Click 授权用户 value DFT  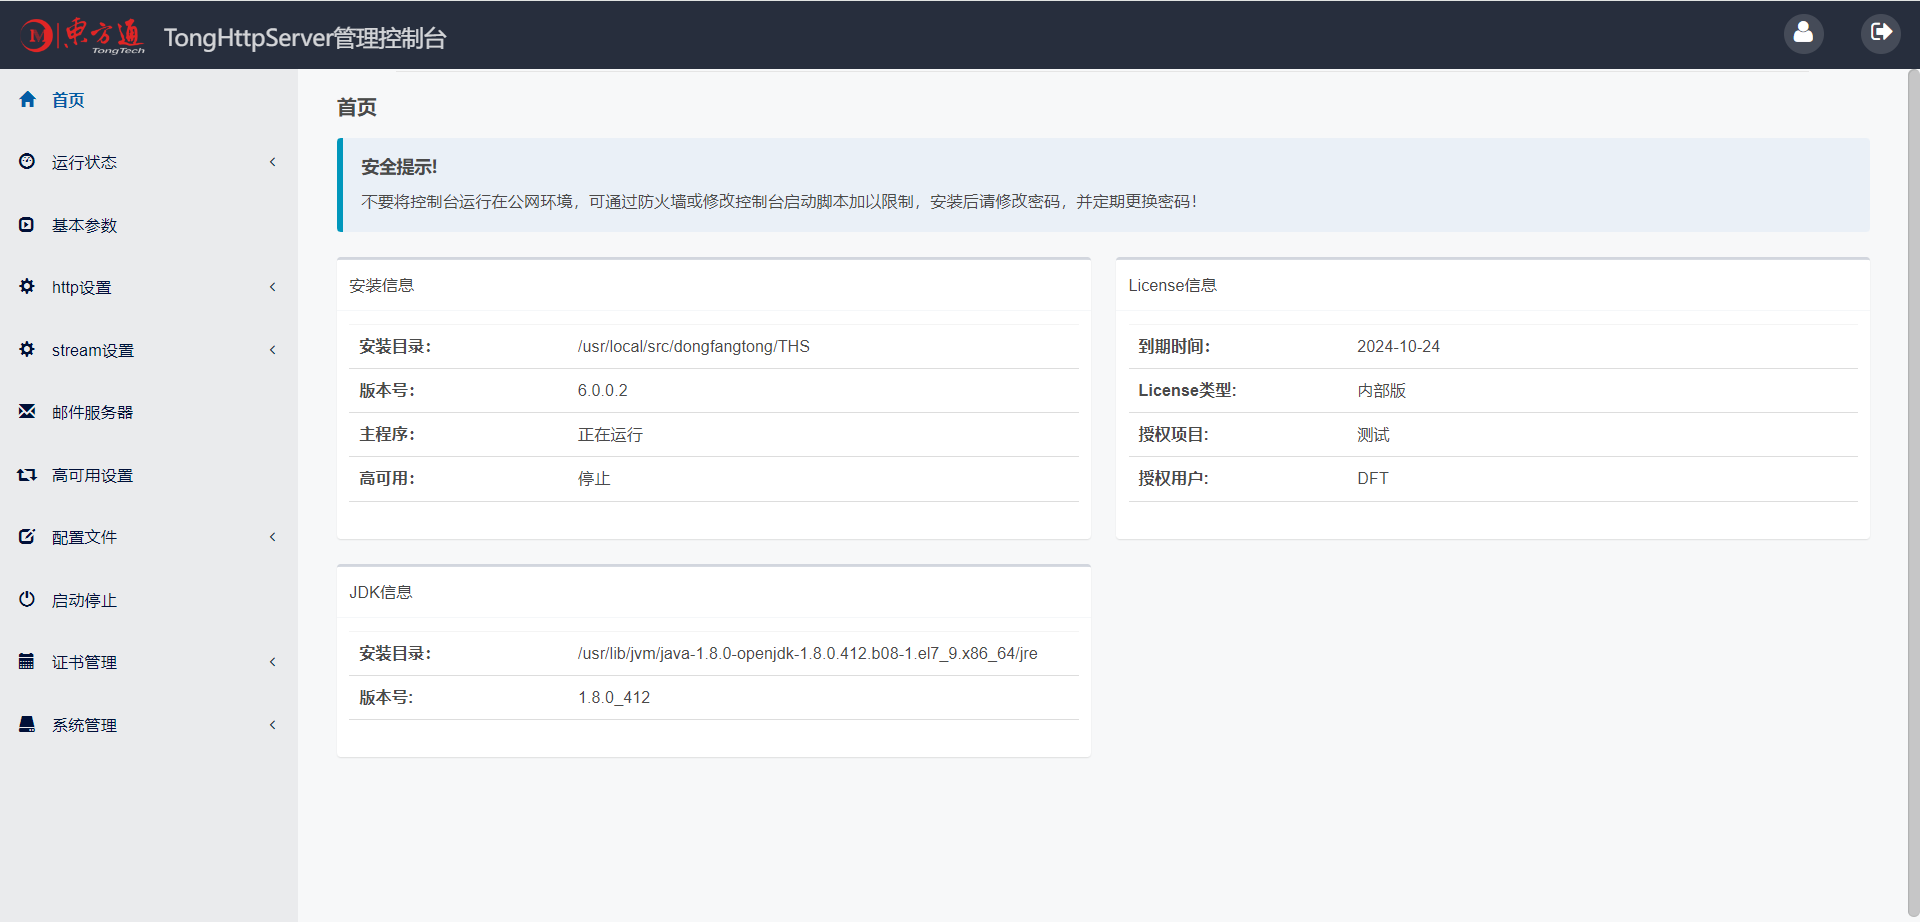pos(1372,478)
